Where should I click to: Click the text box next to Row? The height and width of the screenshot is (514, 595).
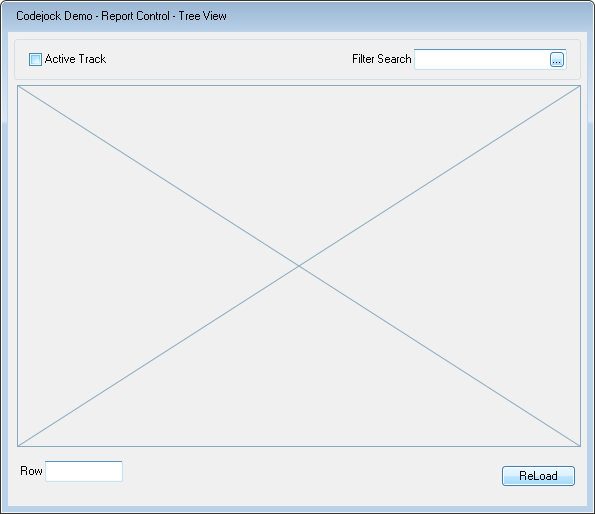click(84, 471)
